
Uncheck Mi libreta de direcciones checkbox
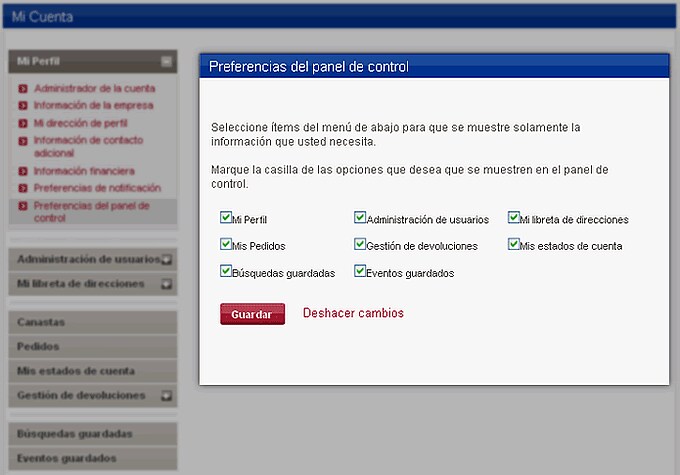pyautogui.click(x=514, y=218)
